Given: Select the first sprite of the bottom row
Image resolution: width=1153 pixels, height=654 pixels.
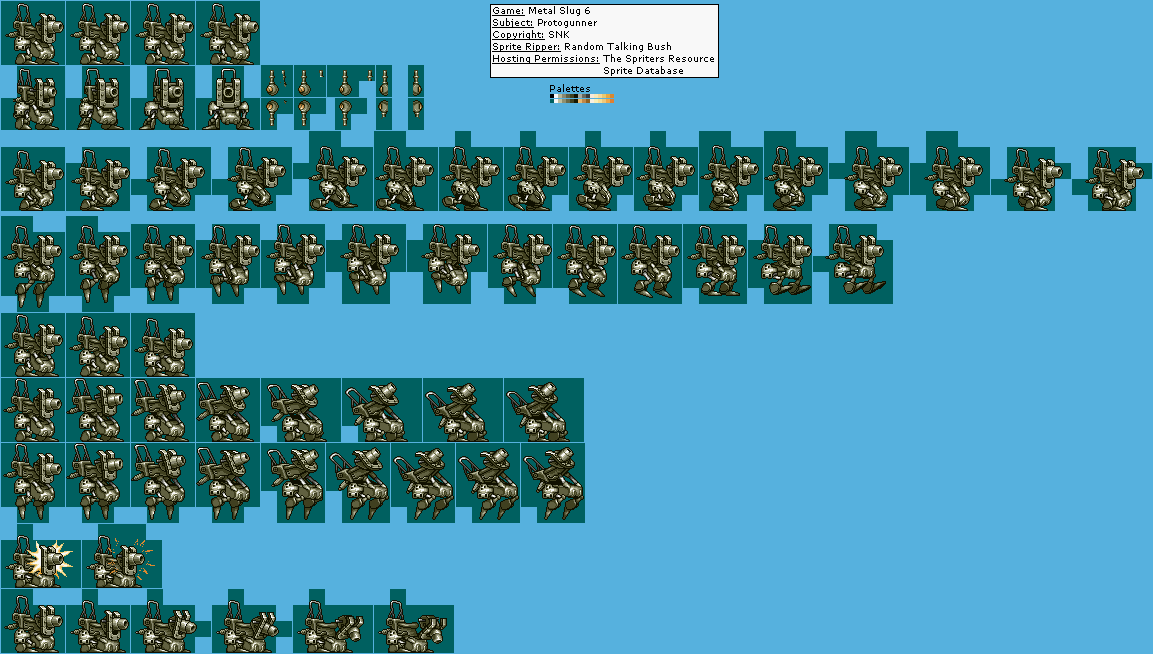Looking at the screenshot, I should (33, 622).
